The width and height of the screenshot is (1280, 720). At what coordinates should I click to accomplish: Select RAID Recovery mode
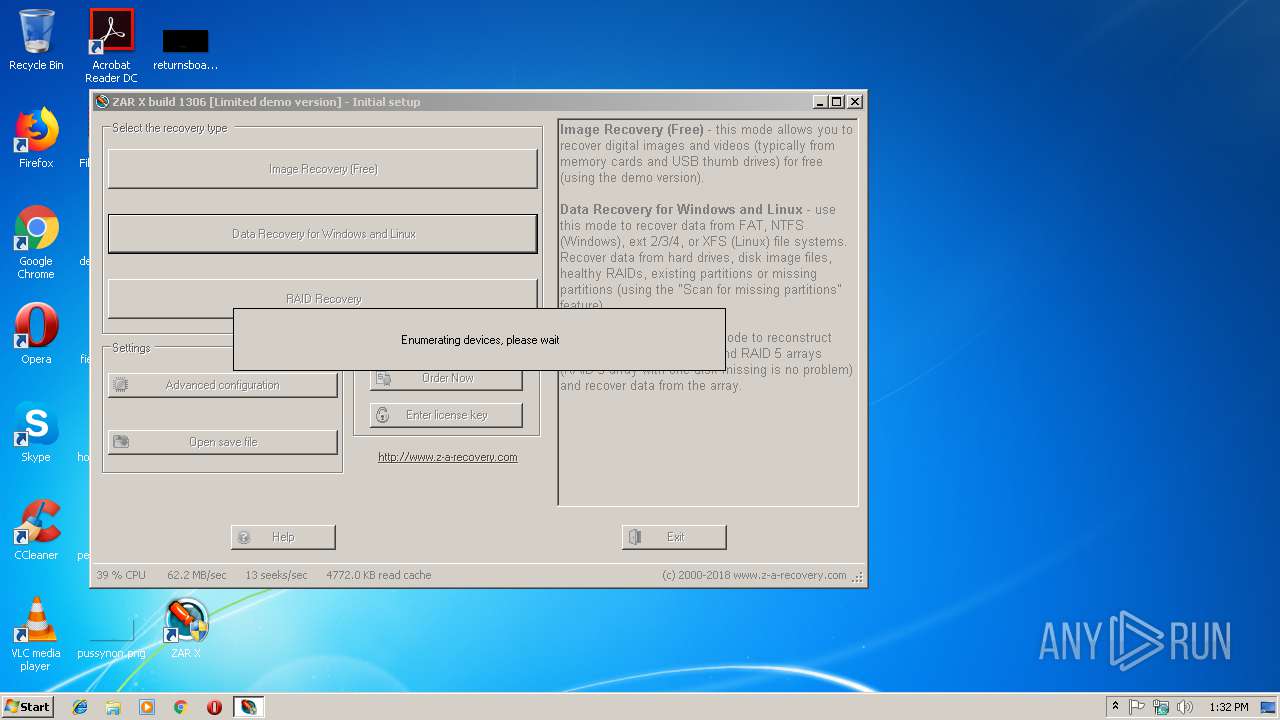click(x=323, y=299)
